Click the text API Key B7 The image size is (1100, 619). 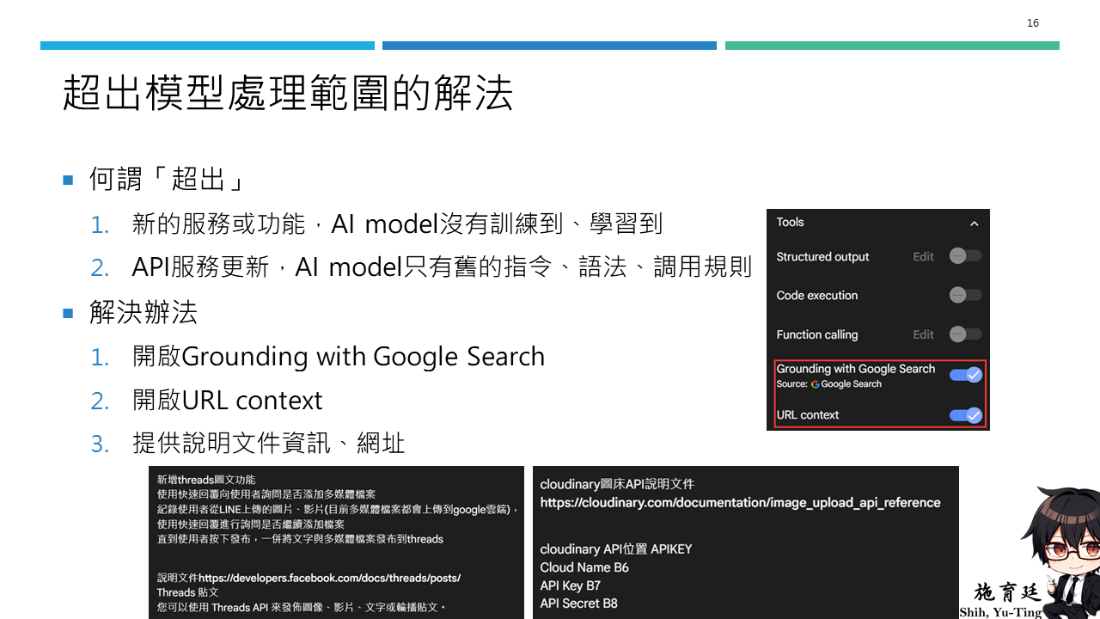570,585
